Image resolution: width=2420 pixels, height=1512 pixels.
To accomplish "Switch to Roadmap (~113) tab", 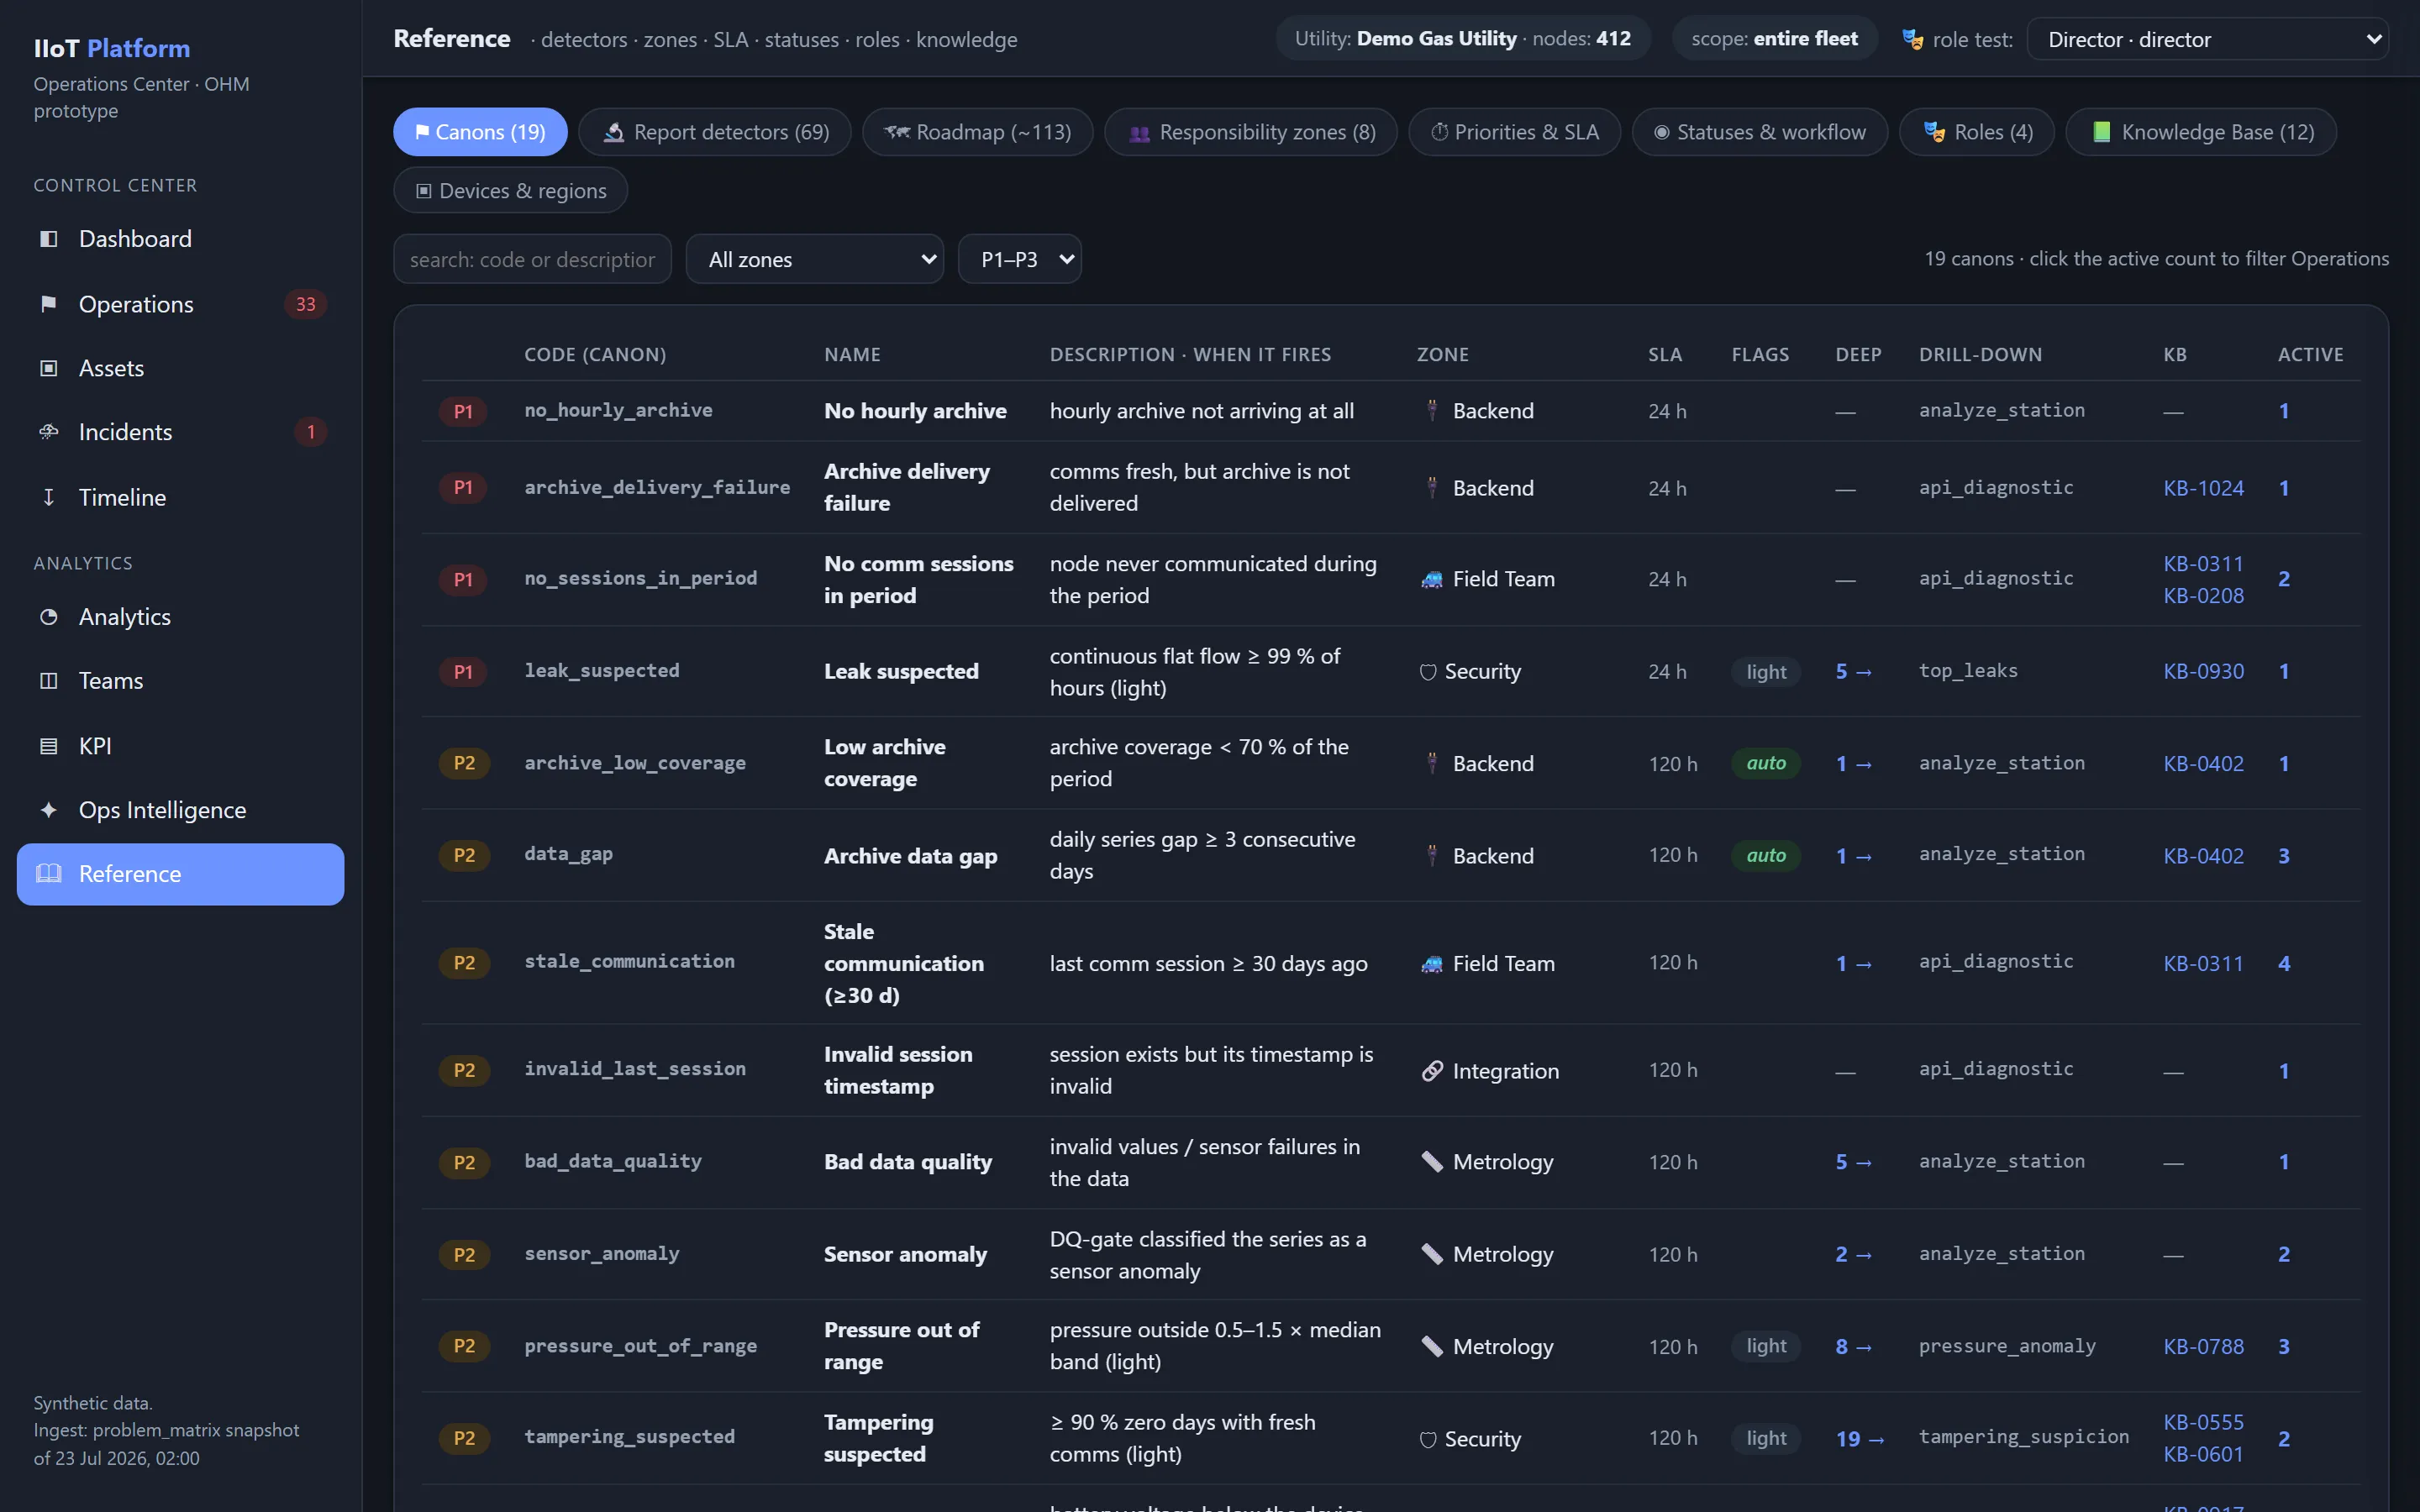I will tap(978, 132).
